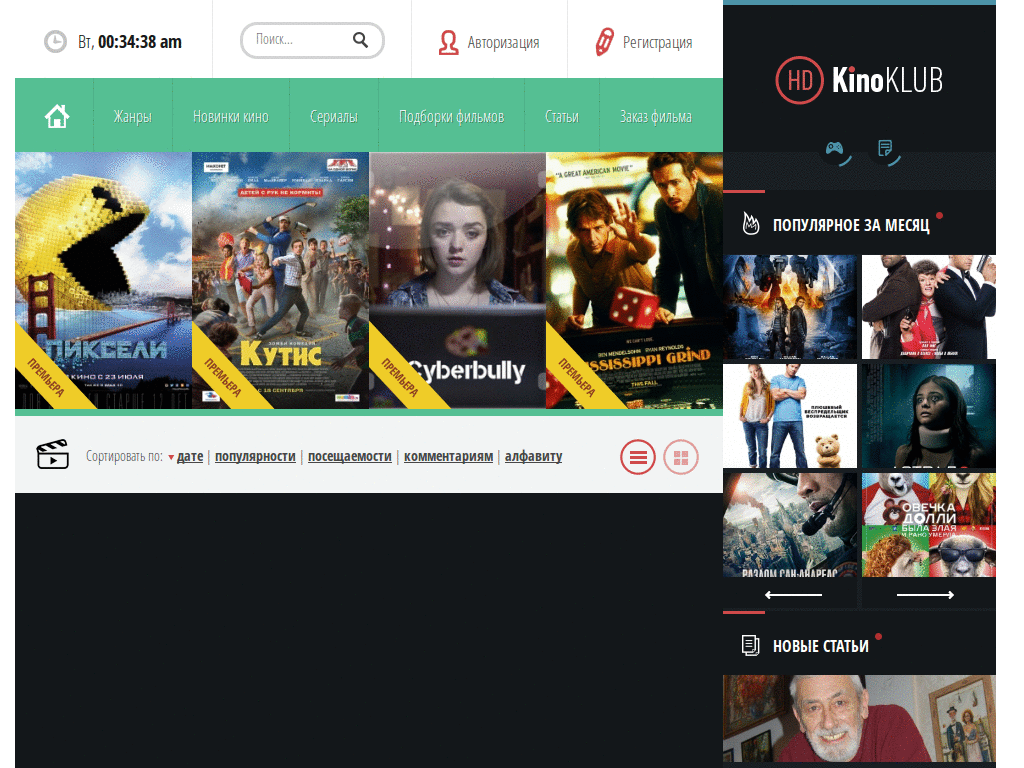Open Заказ фильма page
Image resolution: width=1024 pixels, height=768 pixels.
[656, 116]
